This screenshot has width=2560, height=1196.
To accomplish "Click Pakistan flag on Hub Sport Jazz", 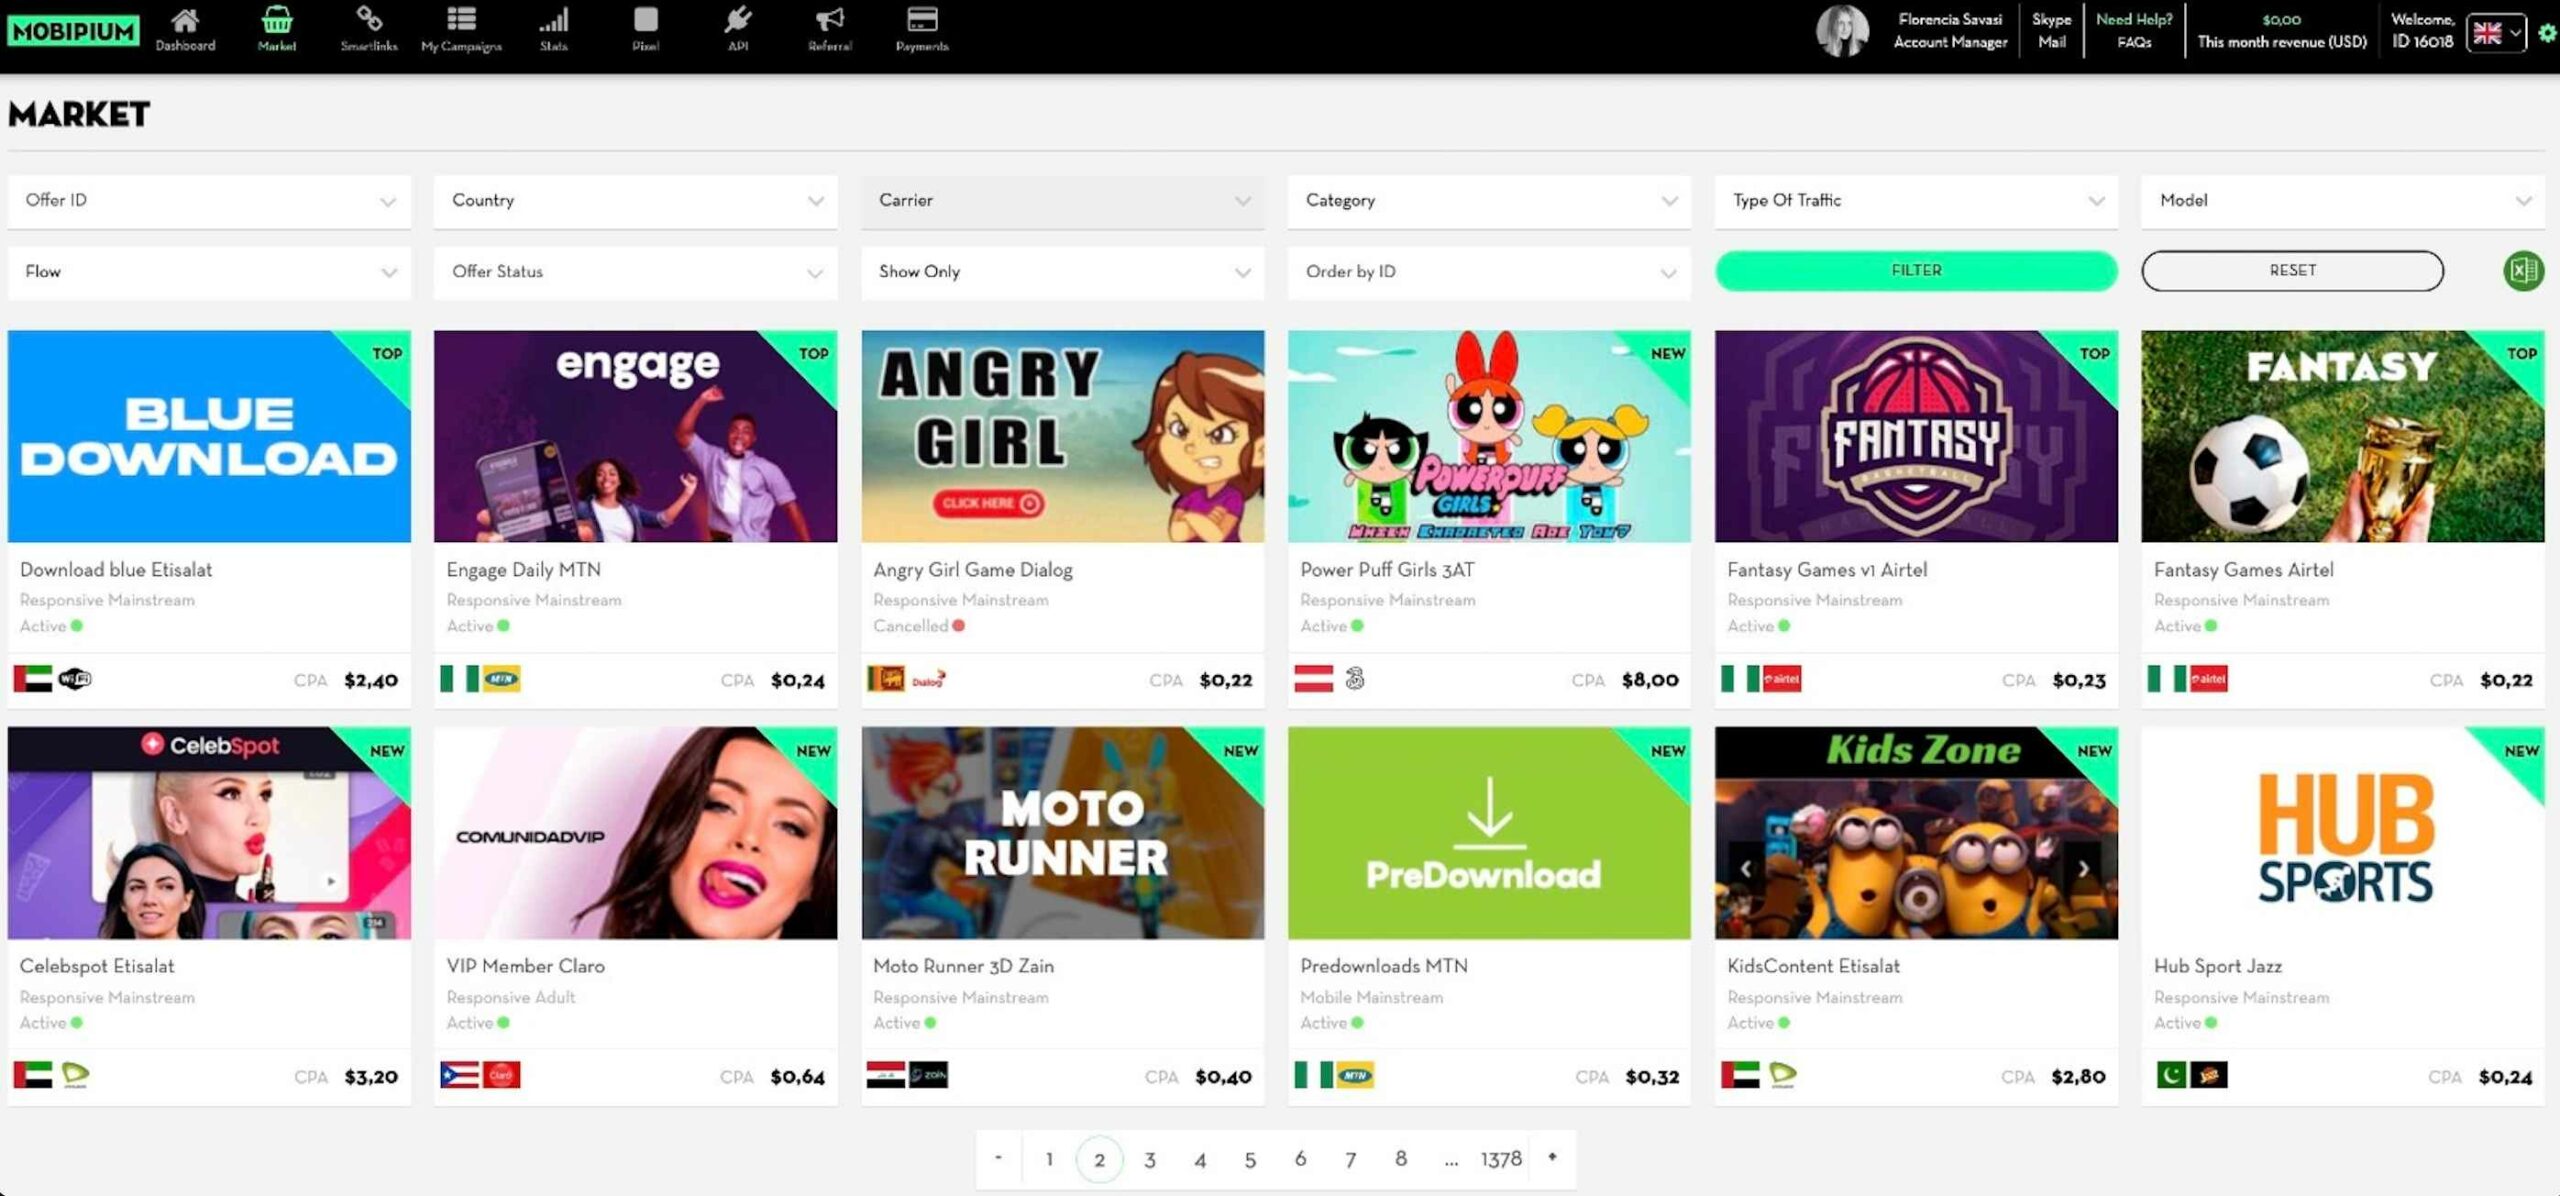I will point(2171,1076).
